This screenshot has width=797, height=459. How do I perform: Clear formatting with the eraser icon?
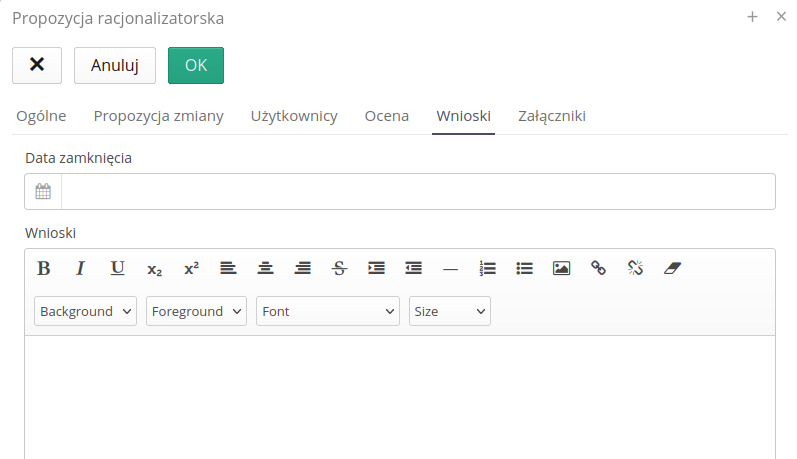[672, 268]
